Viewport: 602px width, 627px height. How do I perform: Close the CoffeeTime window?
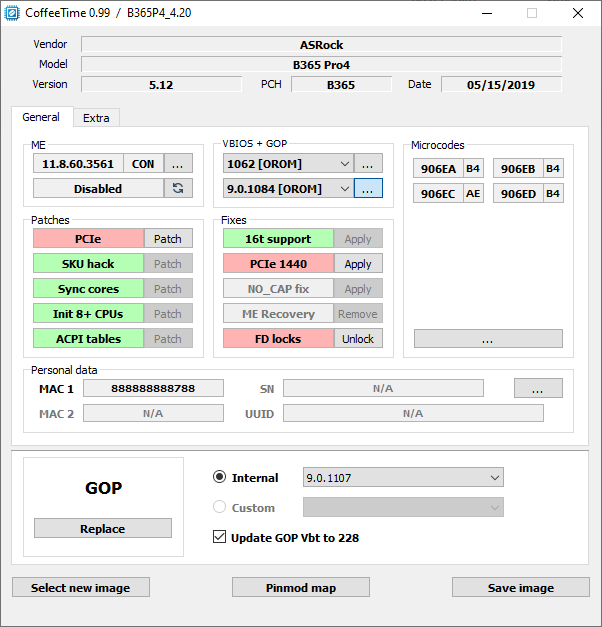(x=578, y=13)
